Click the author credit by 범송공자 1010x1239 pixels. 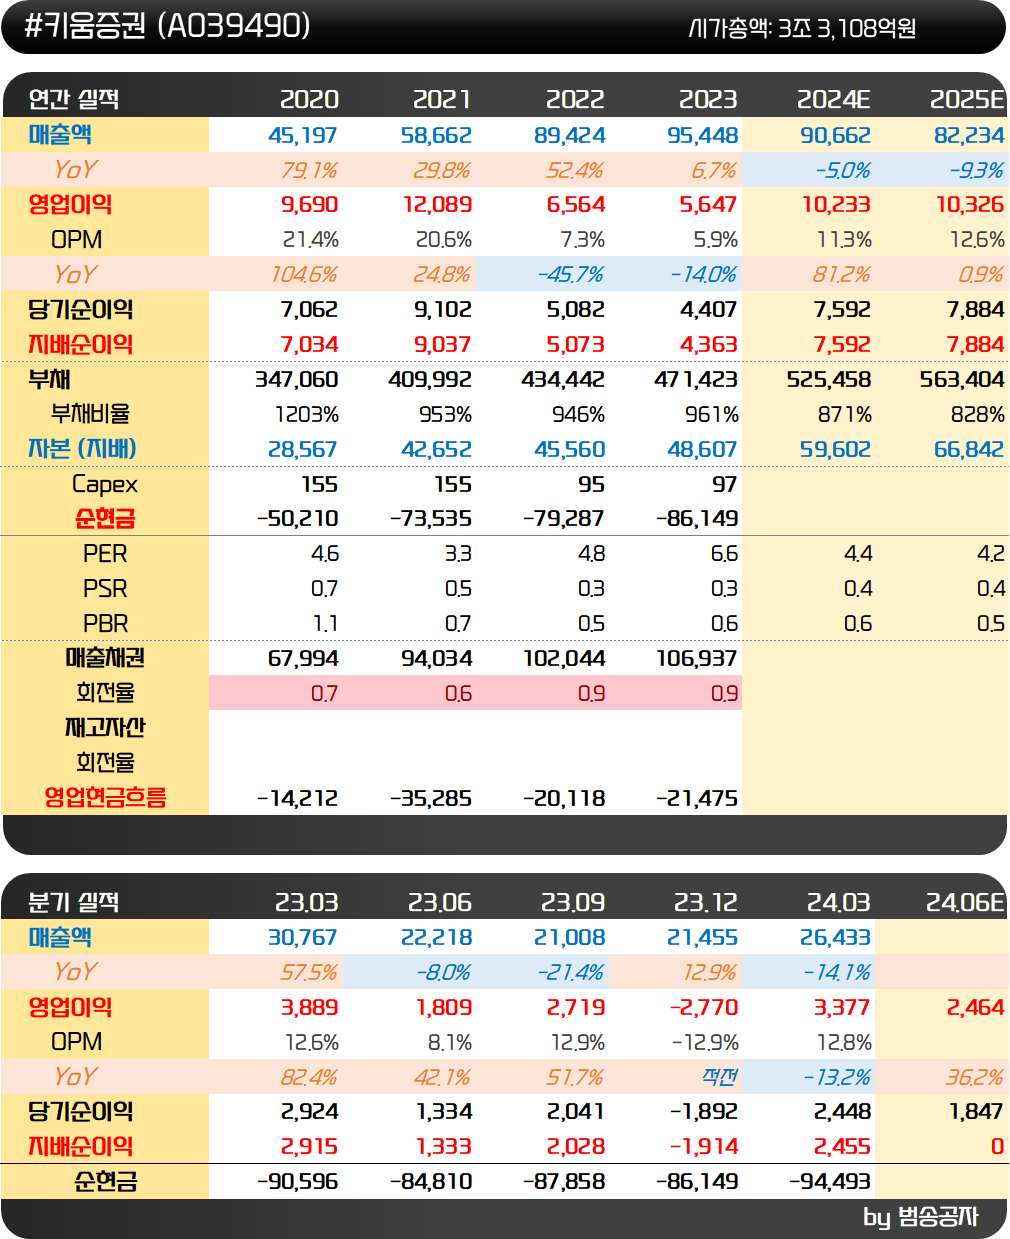tap(921, 1217)
